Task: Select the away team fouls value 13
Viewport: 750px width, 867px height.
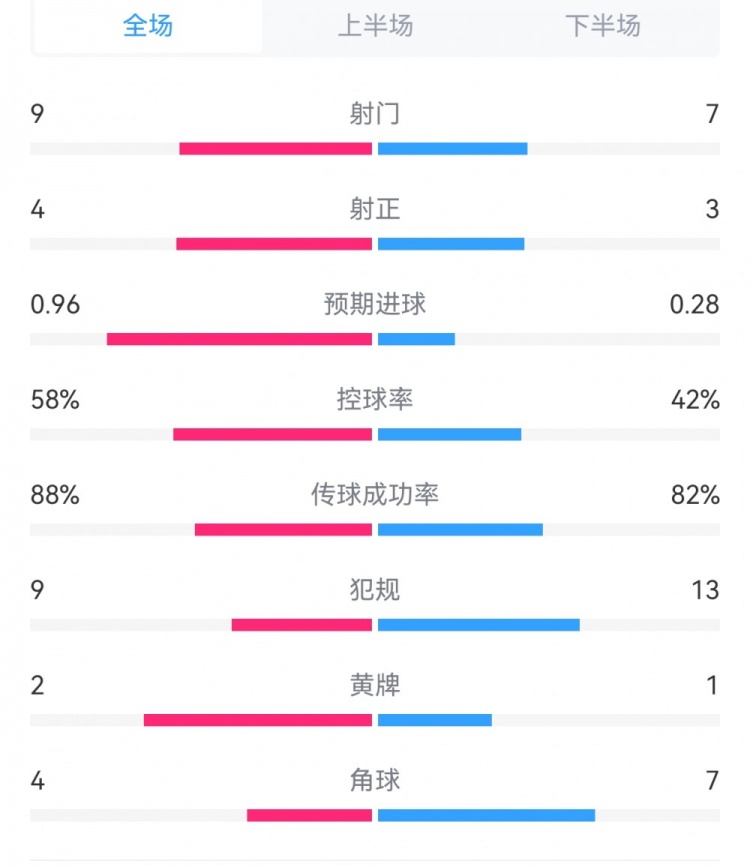Action: [x=707, y=590]
